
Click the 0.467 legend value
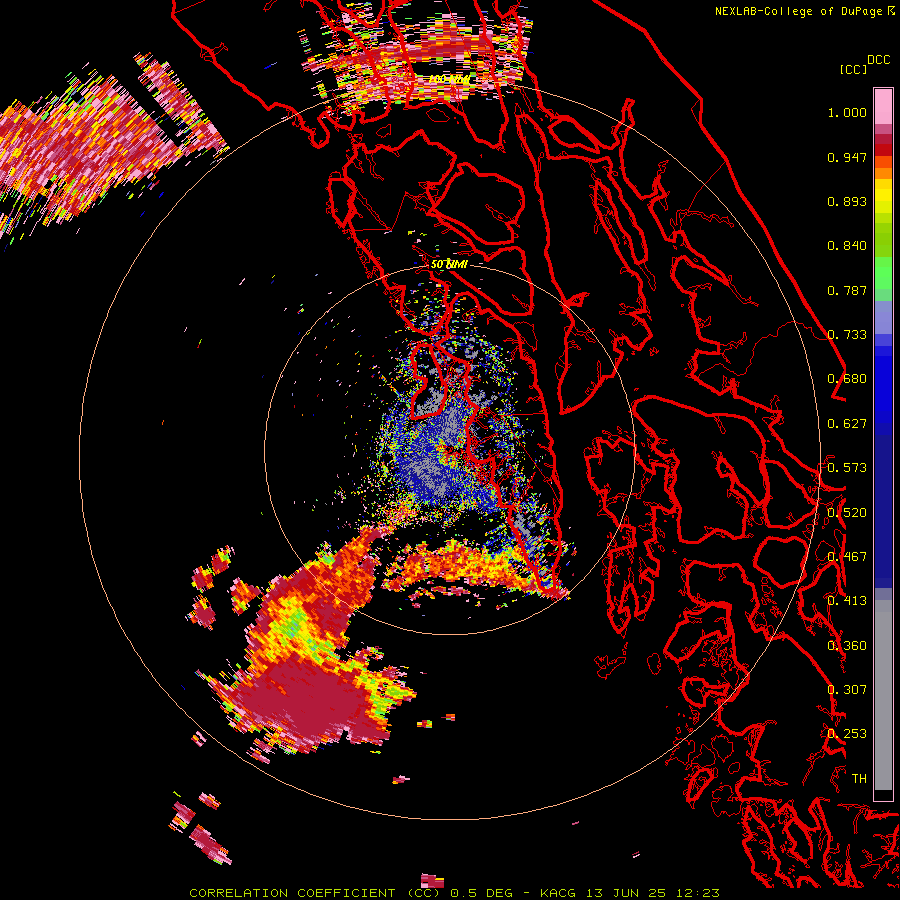(847, 557)
